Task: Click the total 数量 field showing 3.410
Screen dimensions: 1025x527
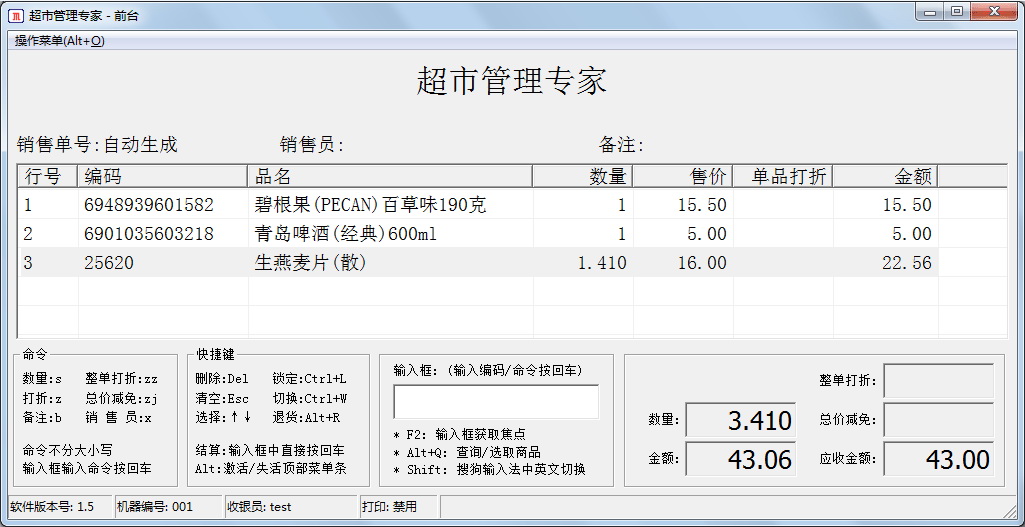Action: [x=741, y=420]
